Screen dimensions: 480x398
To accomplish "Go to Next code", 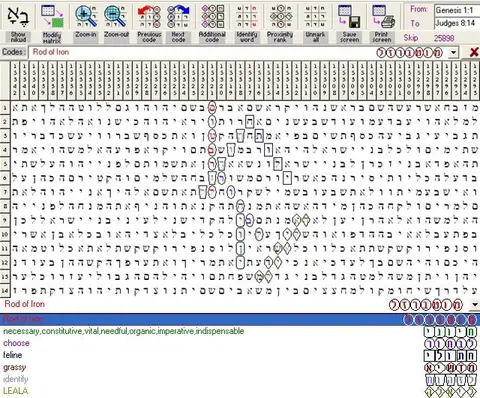I will (x=178, y=16).
